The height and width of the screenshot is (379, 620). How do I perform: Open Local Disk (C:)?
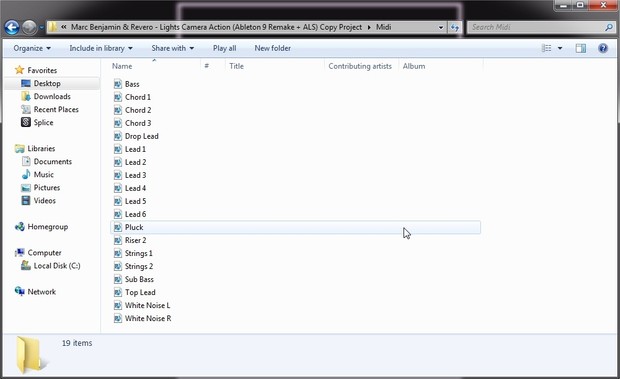click(x=57, y=266)
